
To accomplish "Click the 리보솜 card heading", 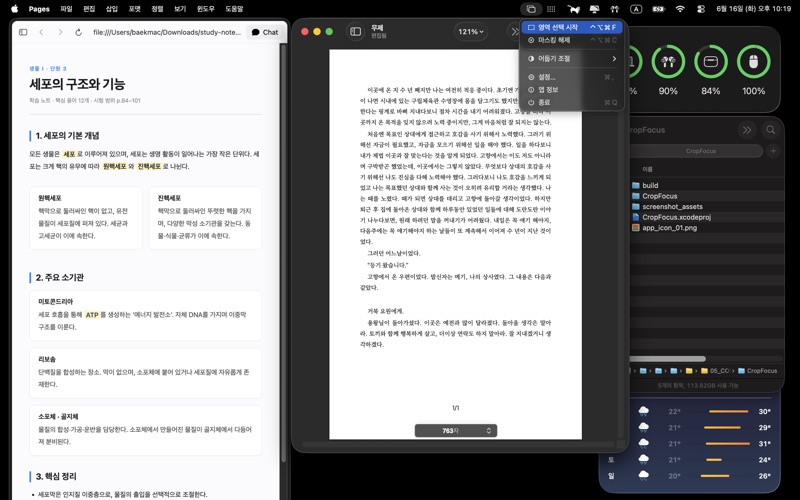I will [47, 359].
